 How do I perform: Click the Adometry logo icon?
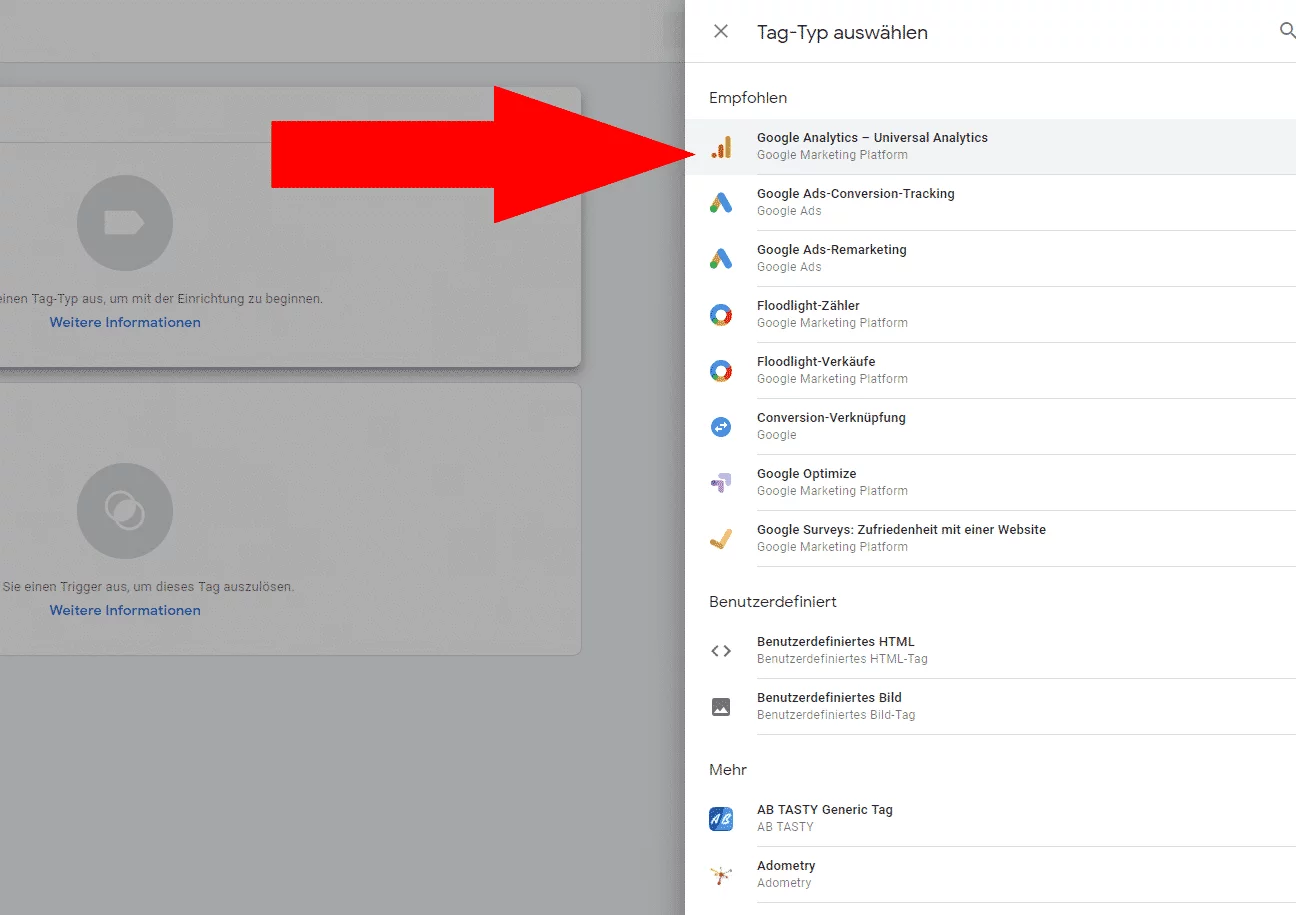coord(721,875)
